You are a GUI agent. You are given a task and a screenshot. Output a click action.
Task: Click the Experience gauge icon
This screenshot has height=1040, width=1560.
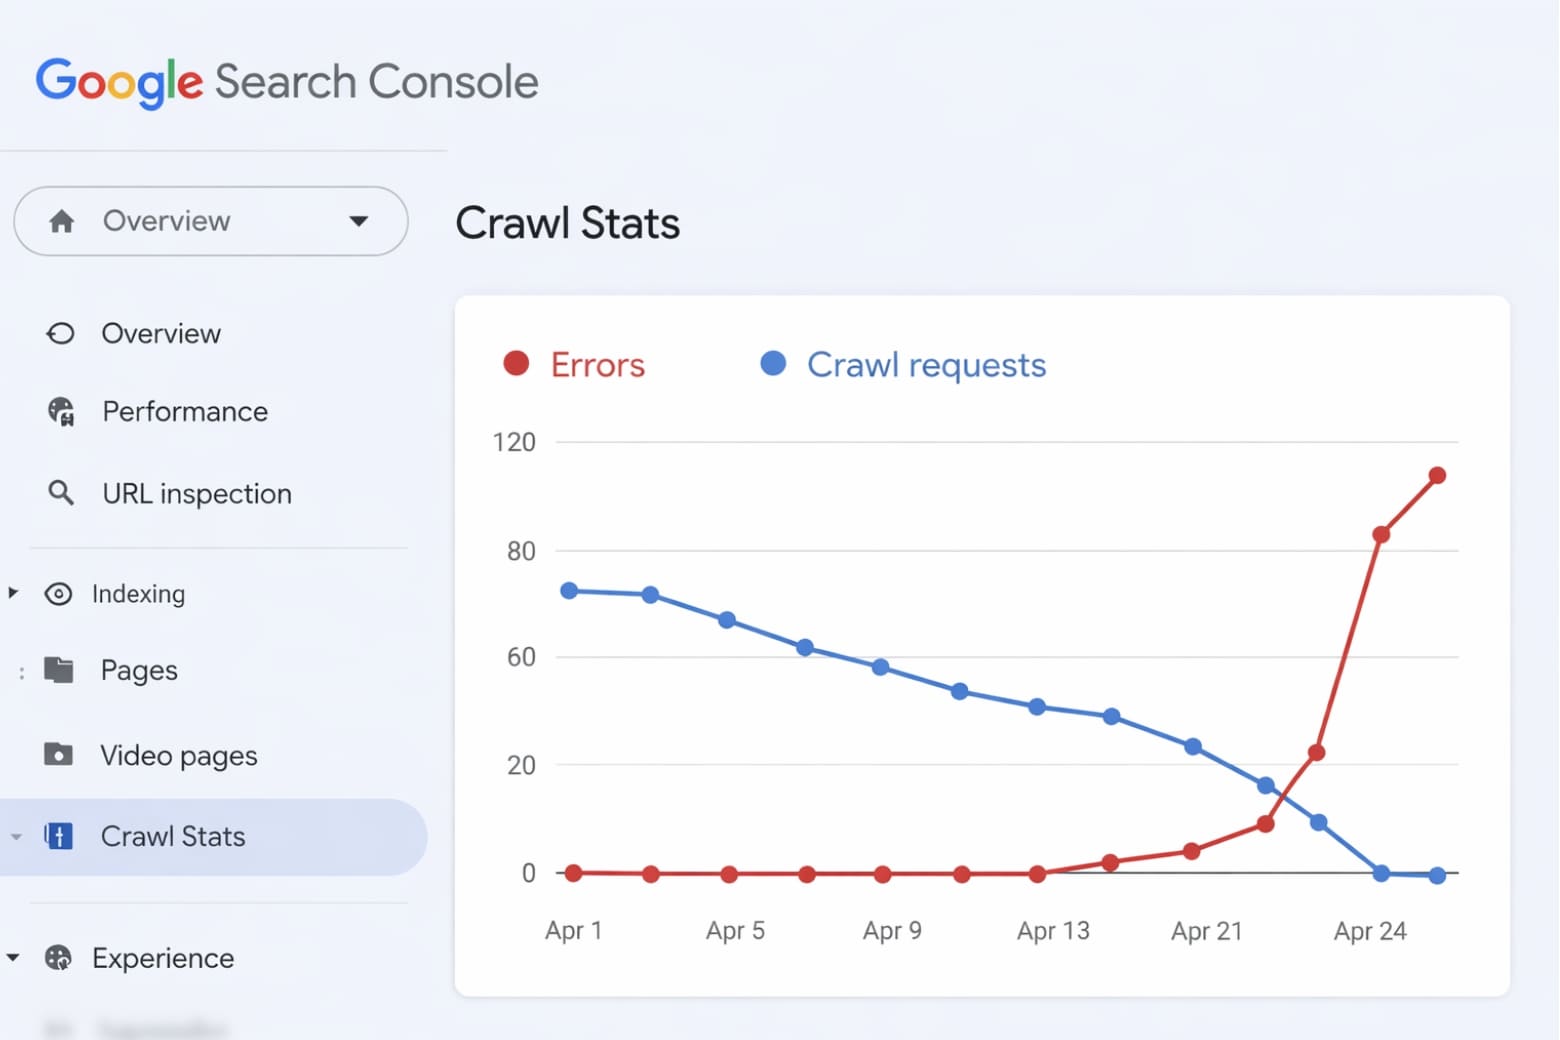pos(60,957)
